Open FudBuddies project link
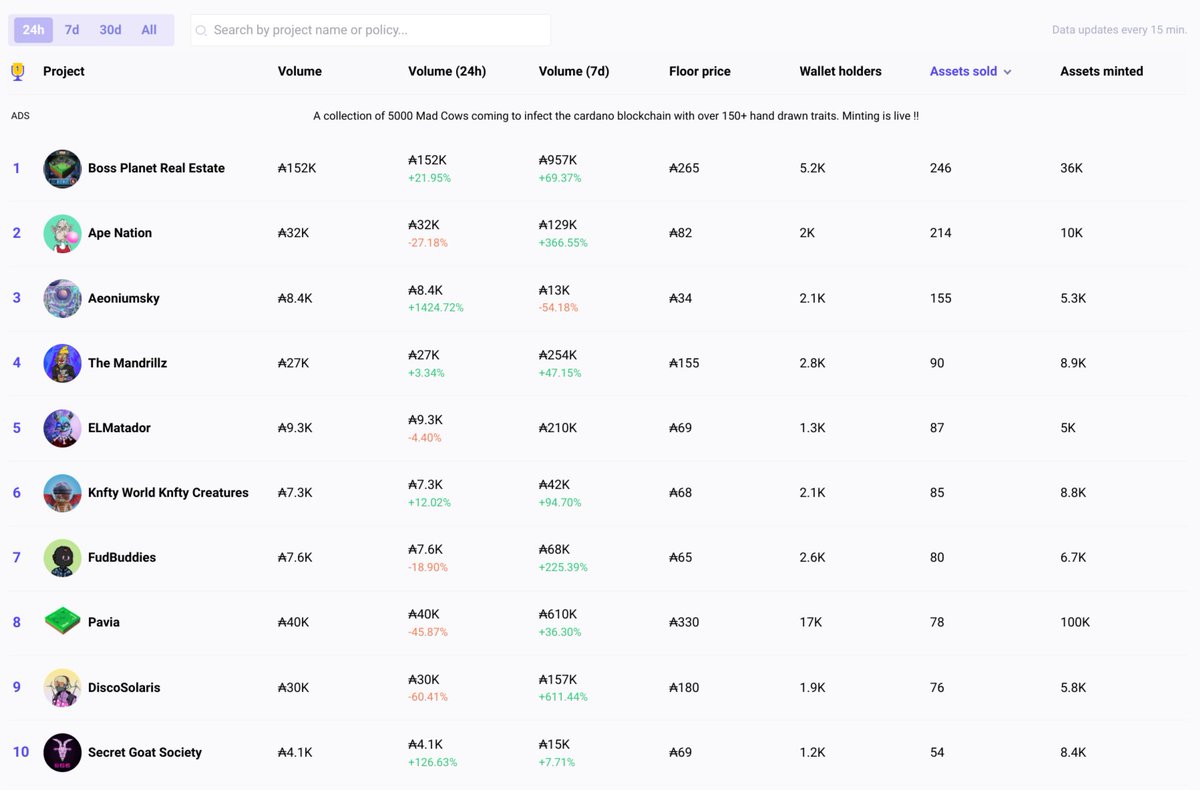The height and width of the screenshot is (790, 1200). click(122, 557)
